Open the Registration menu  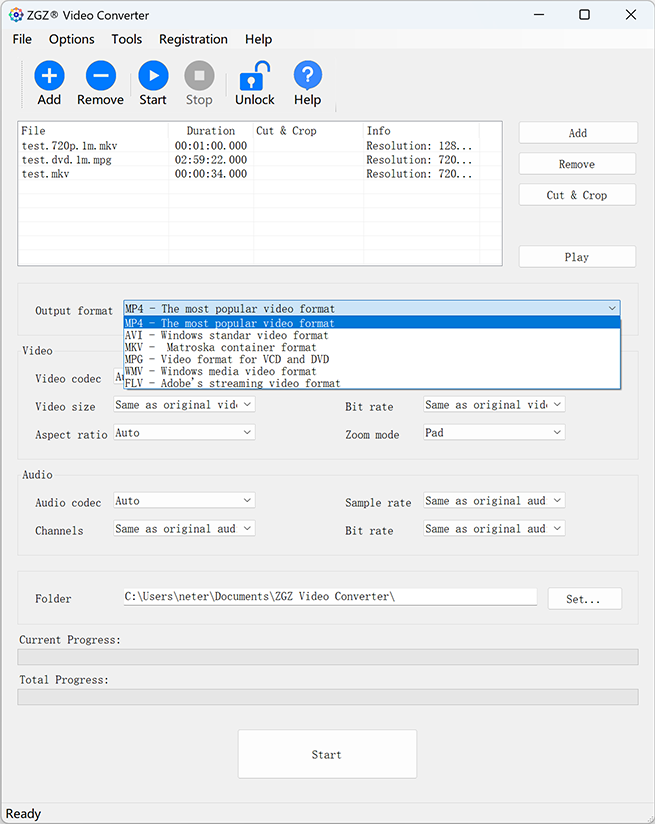click(193, 39)
